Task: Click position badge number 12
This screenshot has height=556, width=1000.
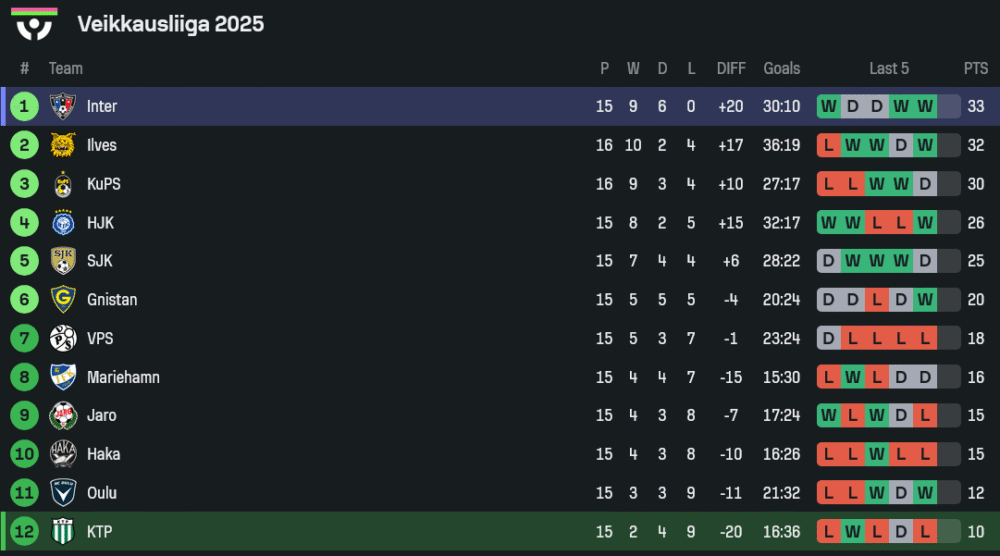Action: 24,532
